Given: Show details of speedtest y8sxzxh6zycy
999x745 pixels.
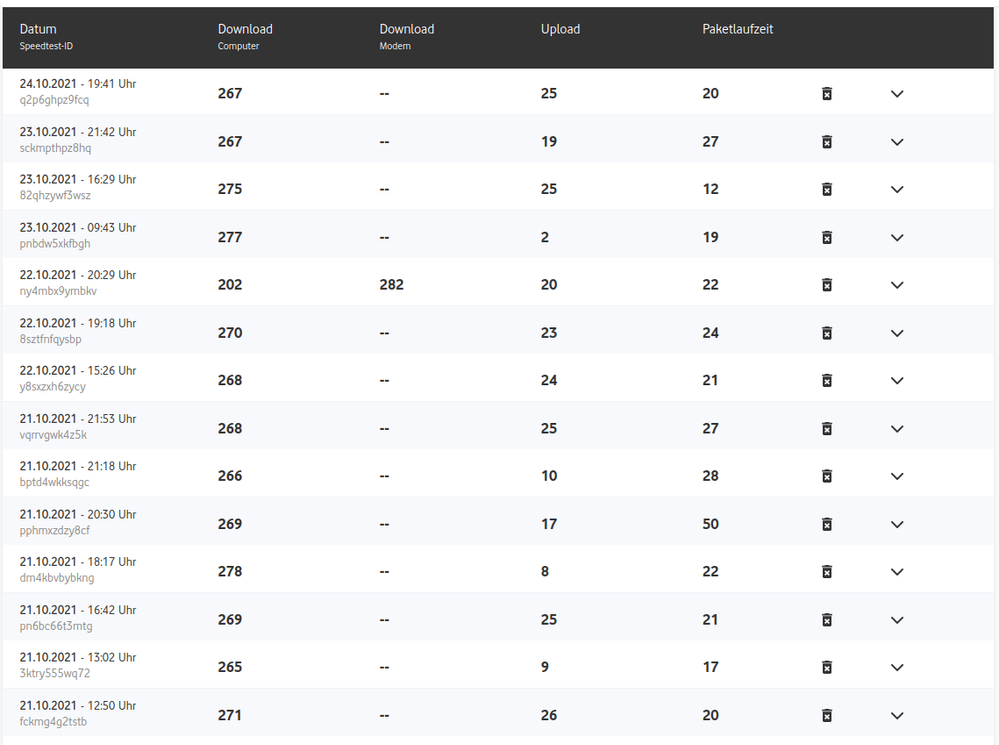Looking at the screenshot, I should click(x=897, y=381).
